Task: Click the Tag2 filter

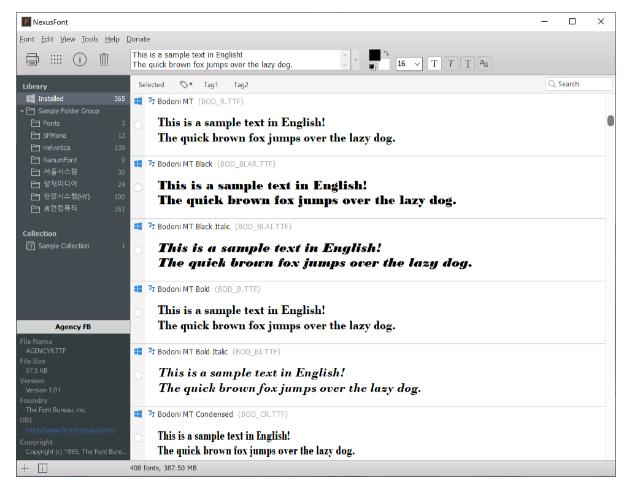Action: (x=241, y=85)
